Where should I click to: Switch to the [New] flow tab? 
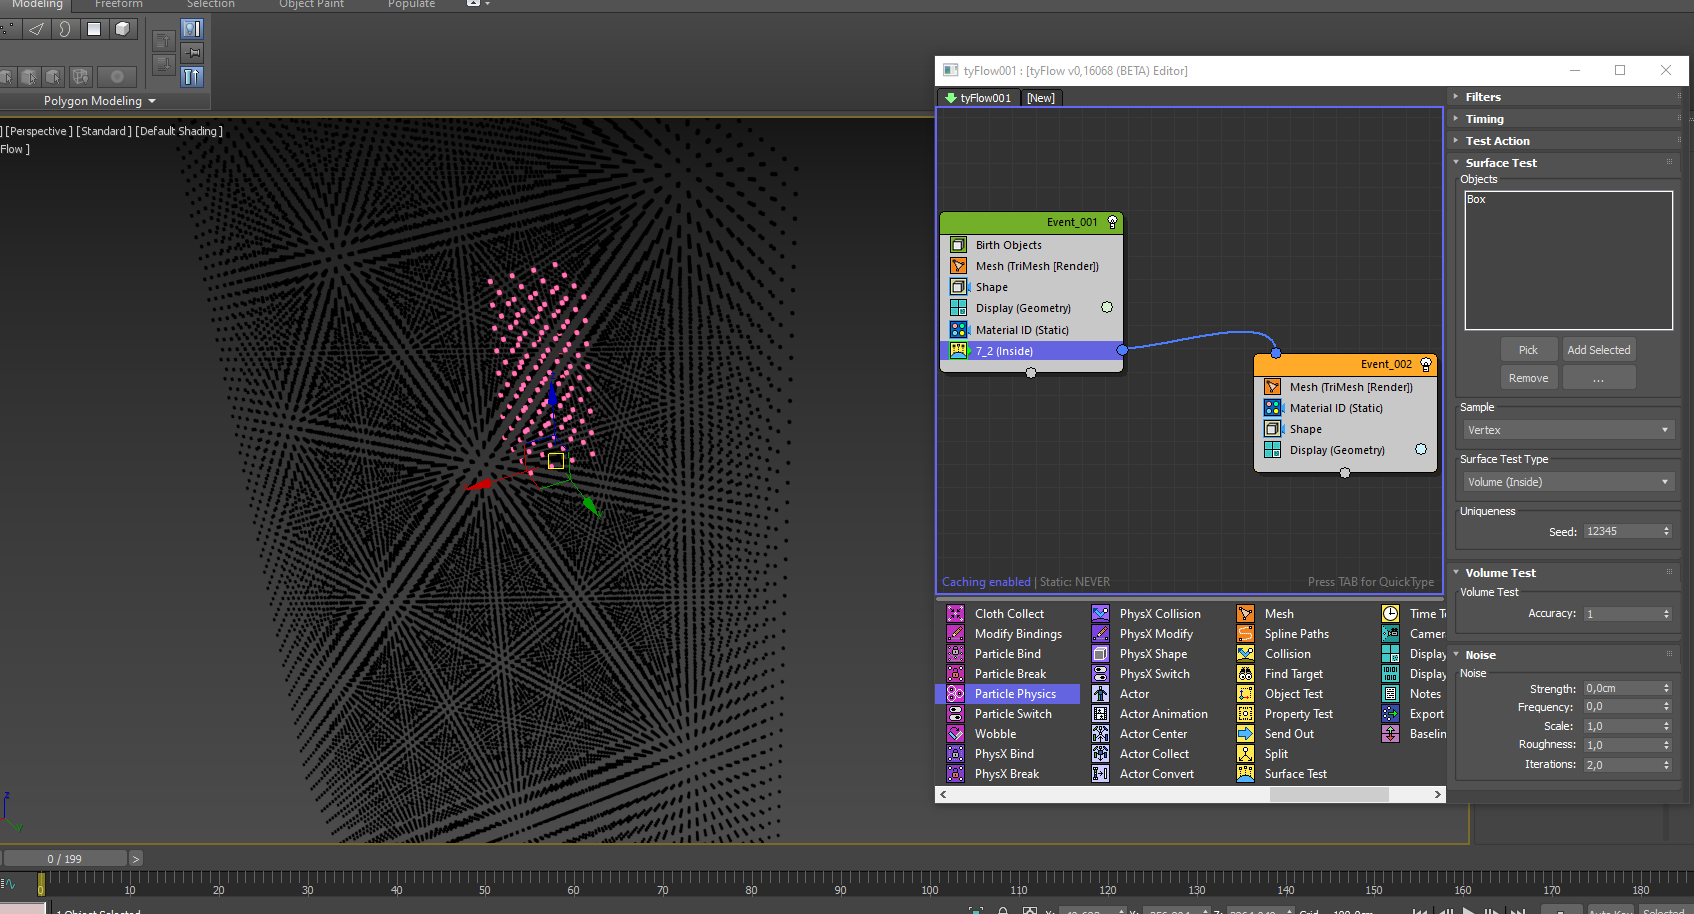click(1040, 98)
